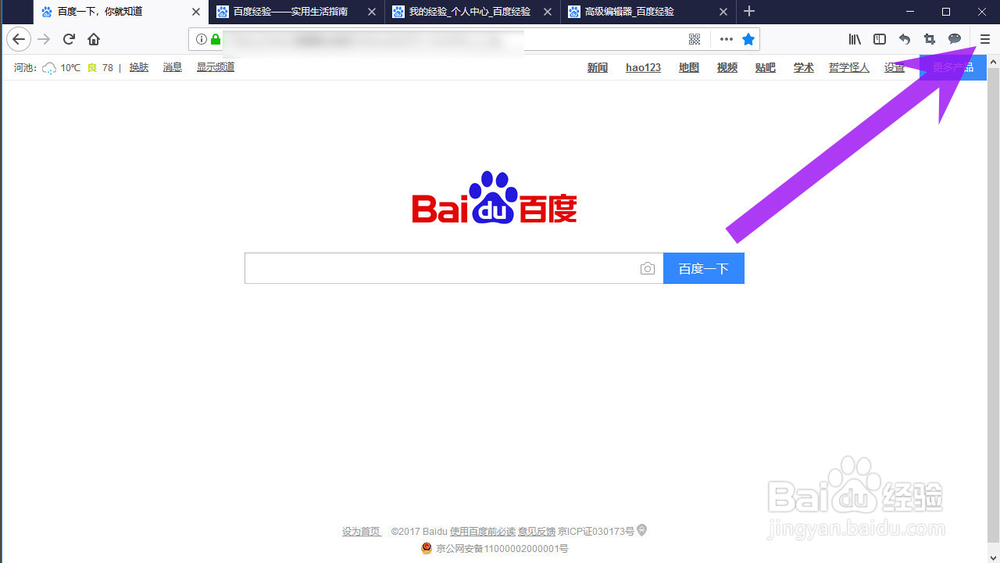Reload the current page
Image resolution: width=1000 pixels, height=563 pixels.
coord(69,40)
